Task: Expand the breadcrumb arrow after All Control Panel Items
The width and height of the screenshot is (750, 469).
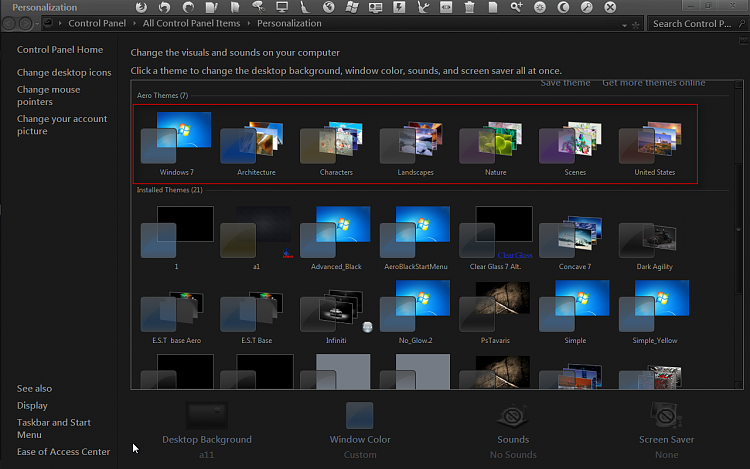Action: coord(249,23)
